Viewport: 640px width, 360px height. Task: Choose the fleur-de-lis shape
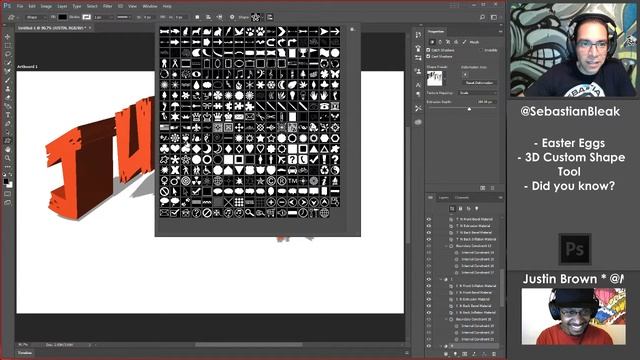196,127
